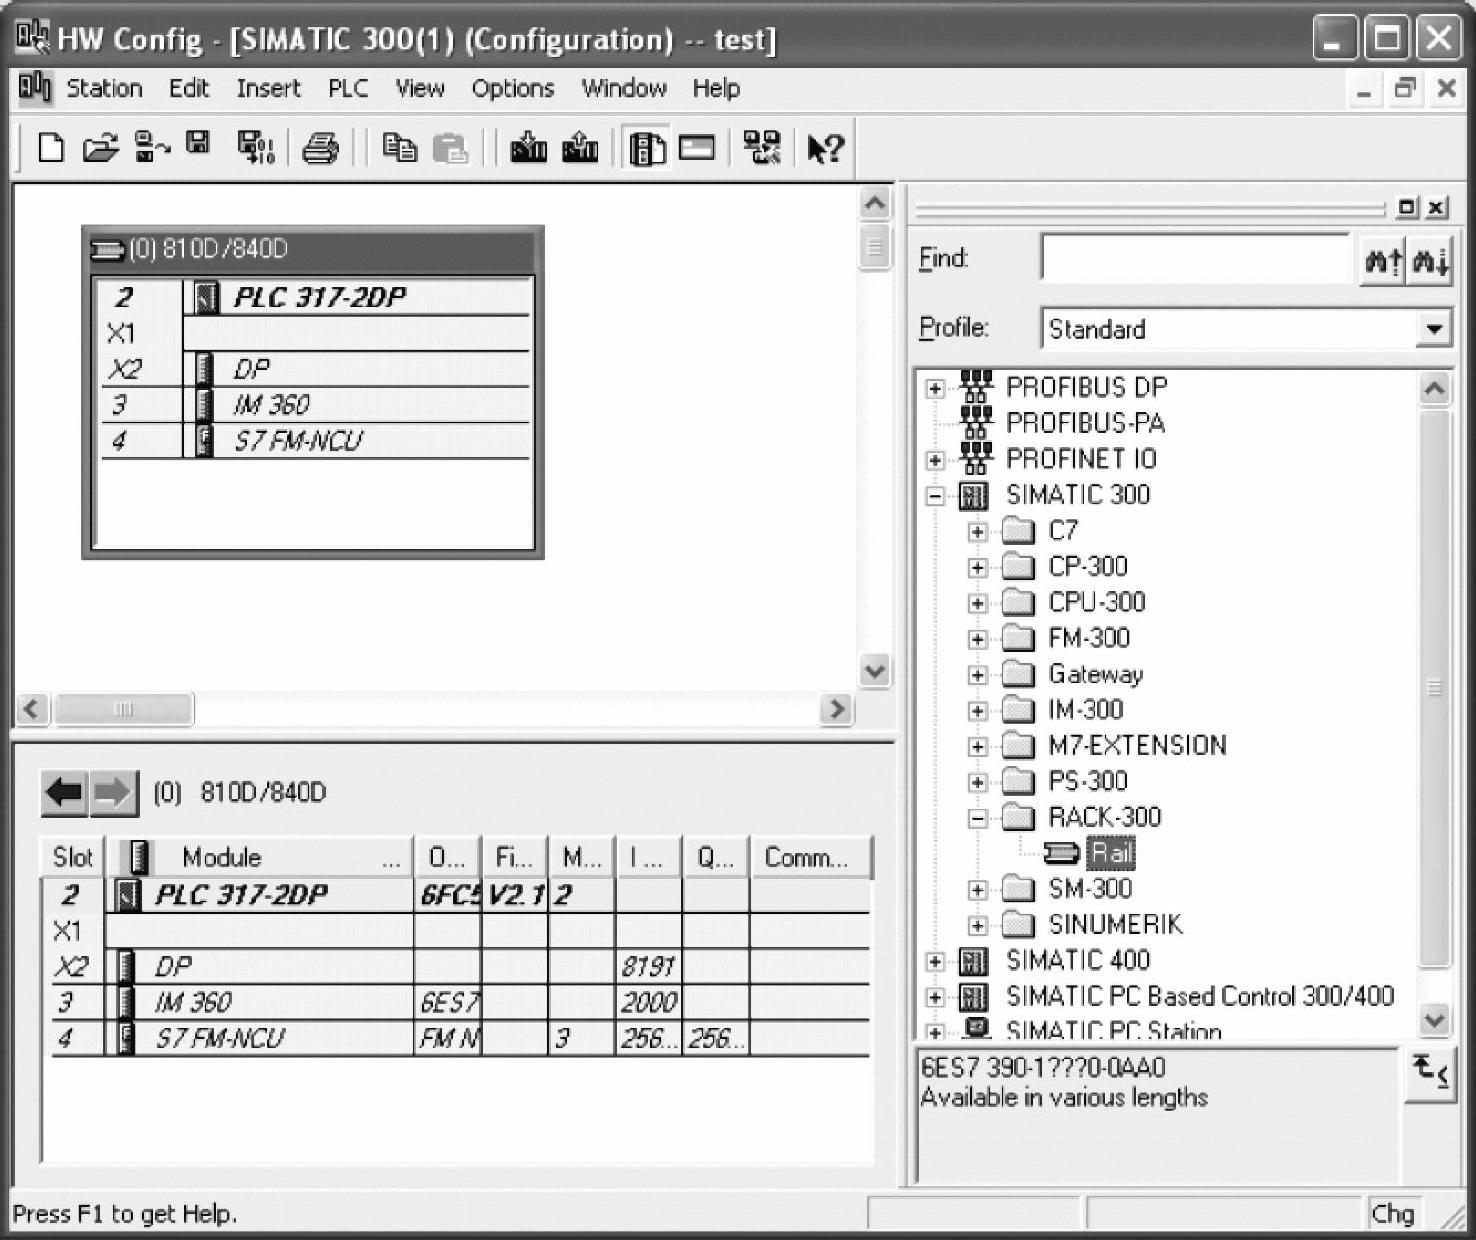This screenshot has width=1476, height=1240.
Task: Click the station view scroll down arrow
Action: (x=875, y=670)
